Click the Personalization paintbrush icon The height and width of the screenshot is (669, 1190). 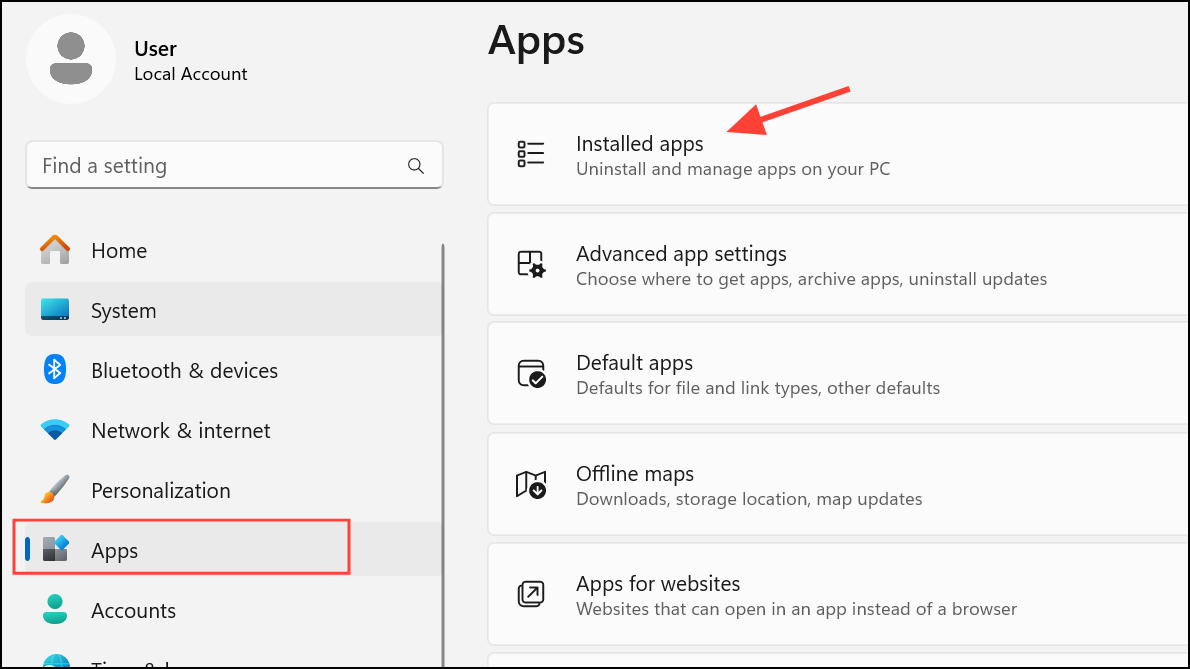[x=55, y=489]
